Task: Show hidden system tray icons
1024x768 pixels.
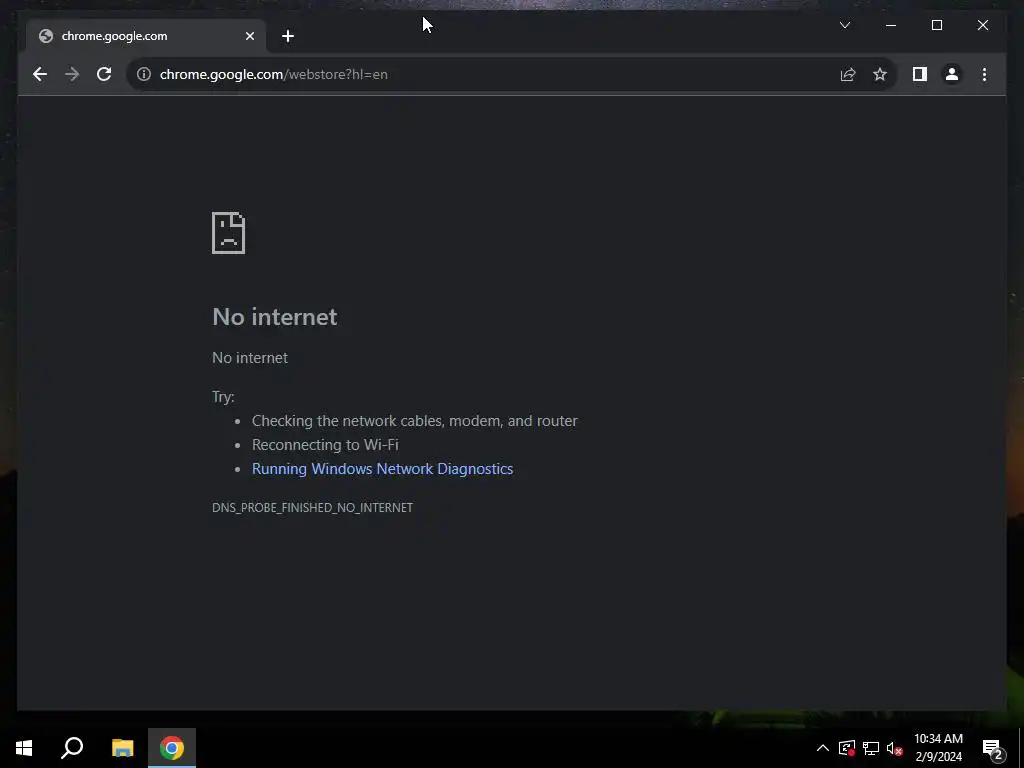Action: pos(823,748)
